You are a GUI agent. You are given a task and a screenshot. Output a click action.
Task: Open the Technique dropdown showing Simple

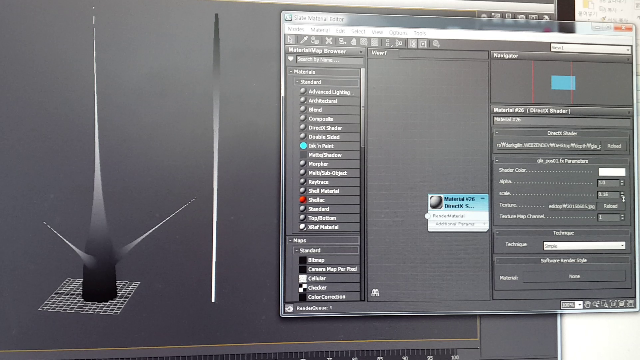[584, 246]
